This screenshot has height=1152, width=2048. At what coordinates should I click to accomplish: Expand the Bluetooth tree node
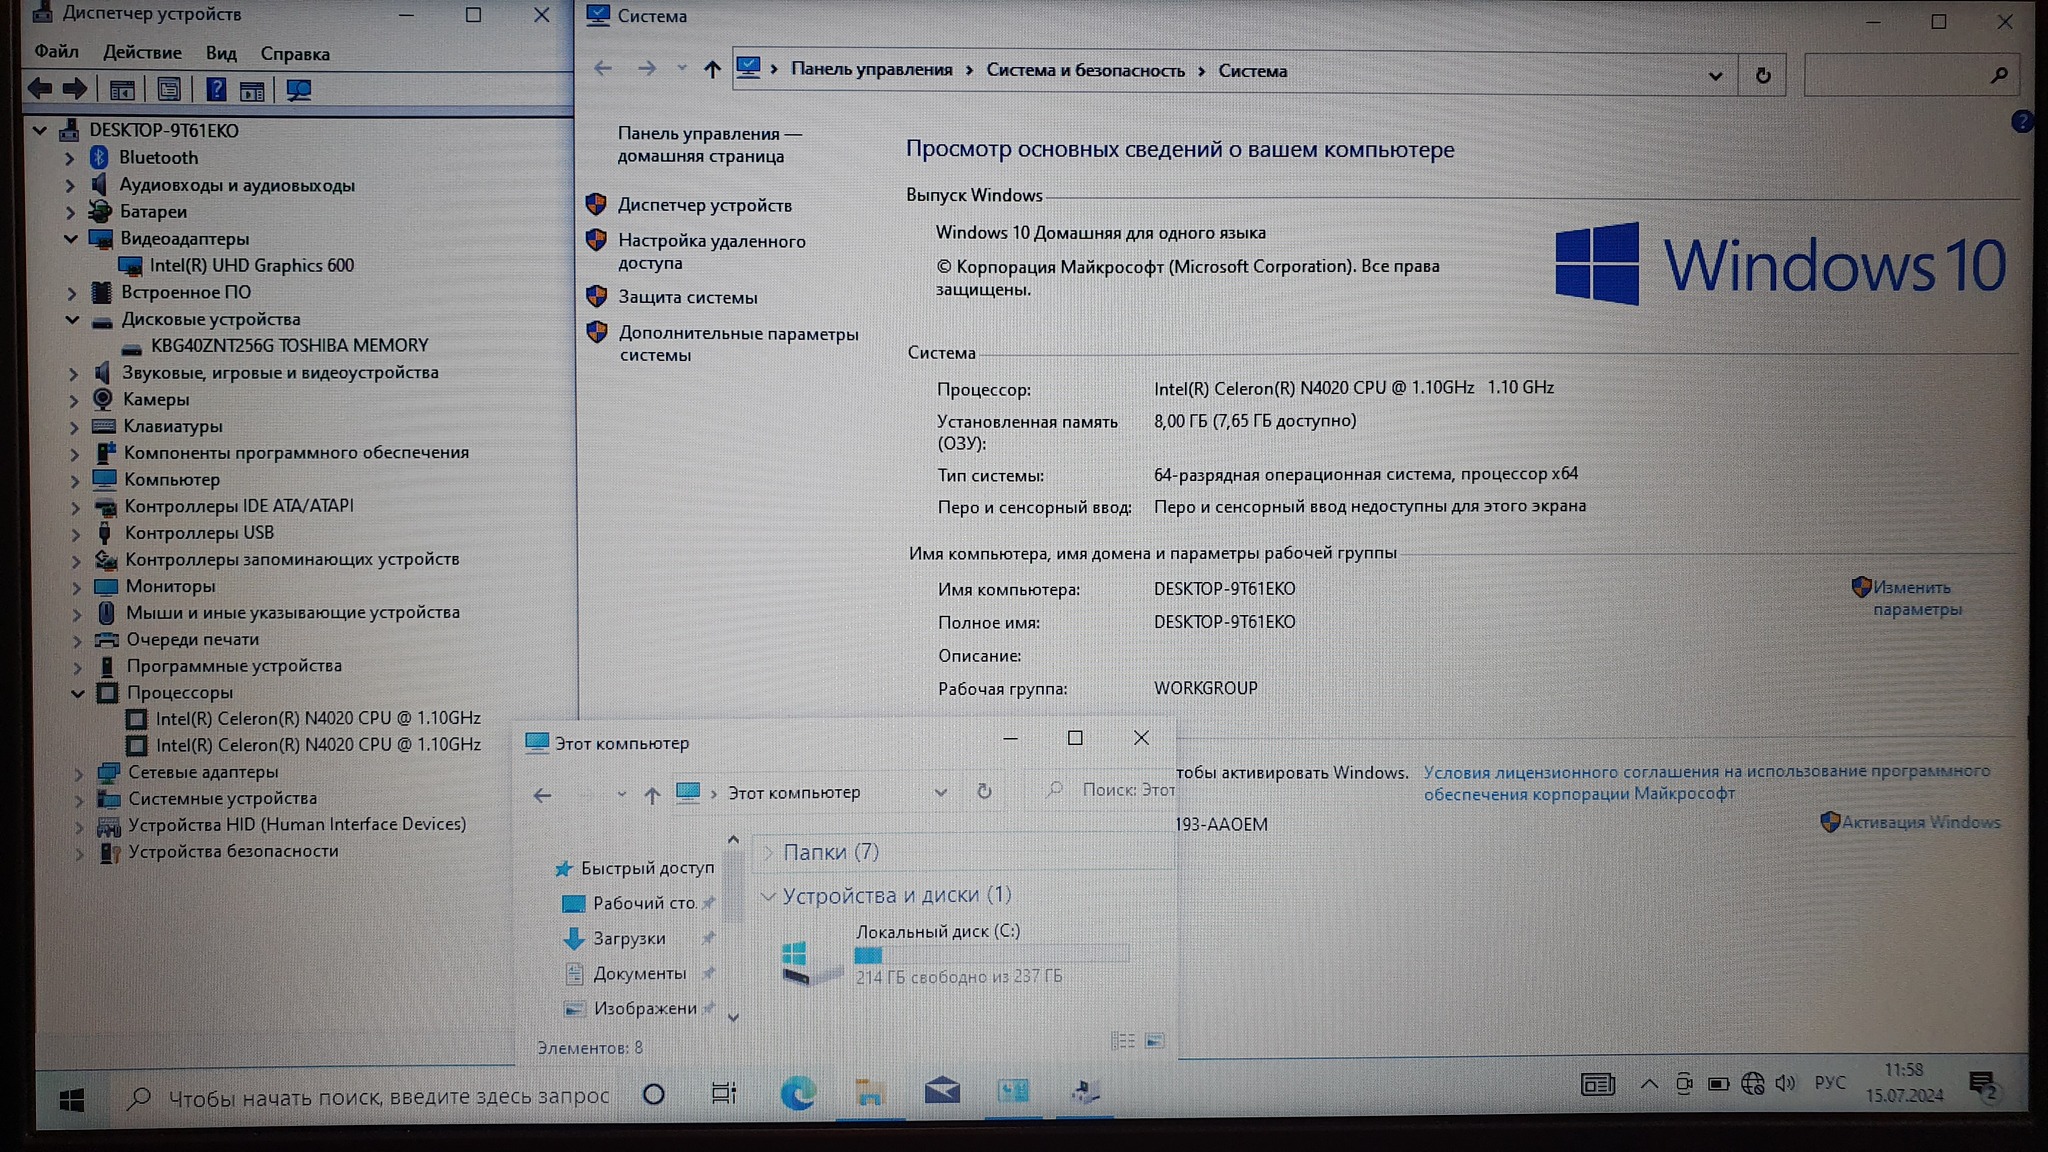click(x=69, y=158)
